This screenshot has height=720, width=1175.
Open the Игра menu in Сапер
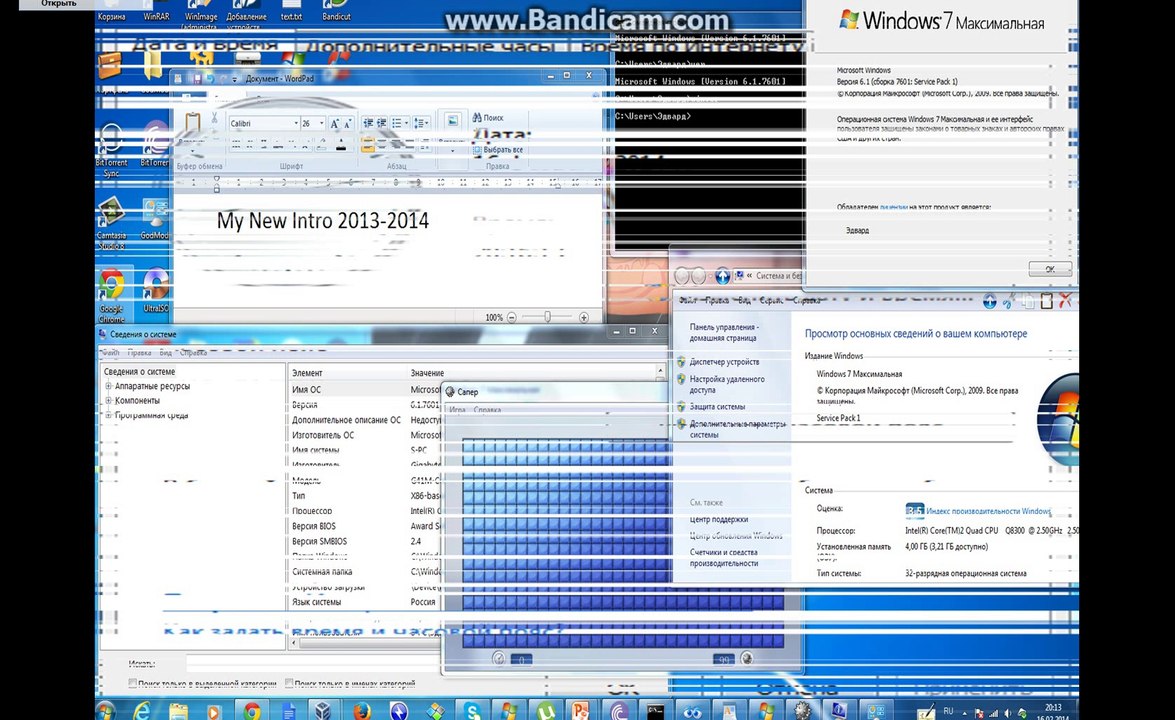(x=458, y=410)
